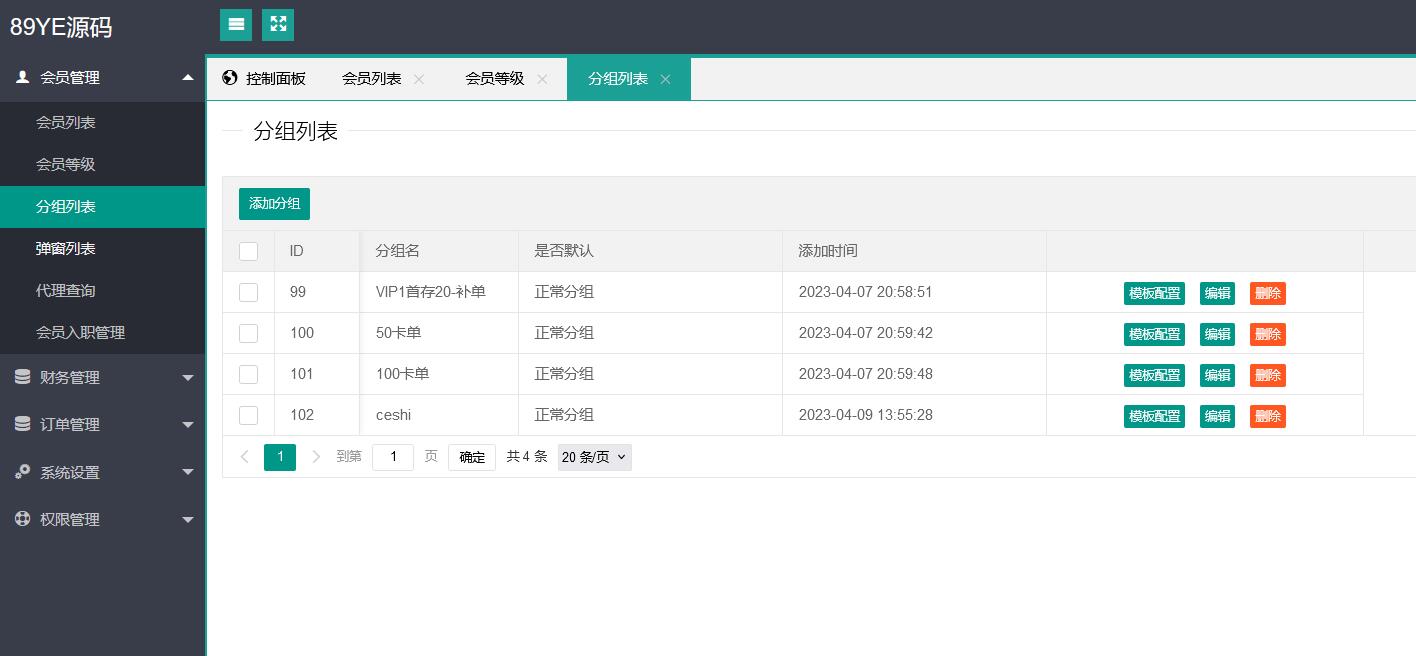Close the 分组列表 tab
This screenshot has width=1416, height=656.
point(665,79)
